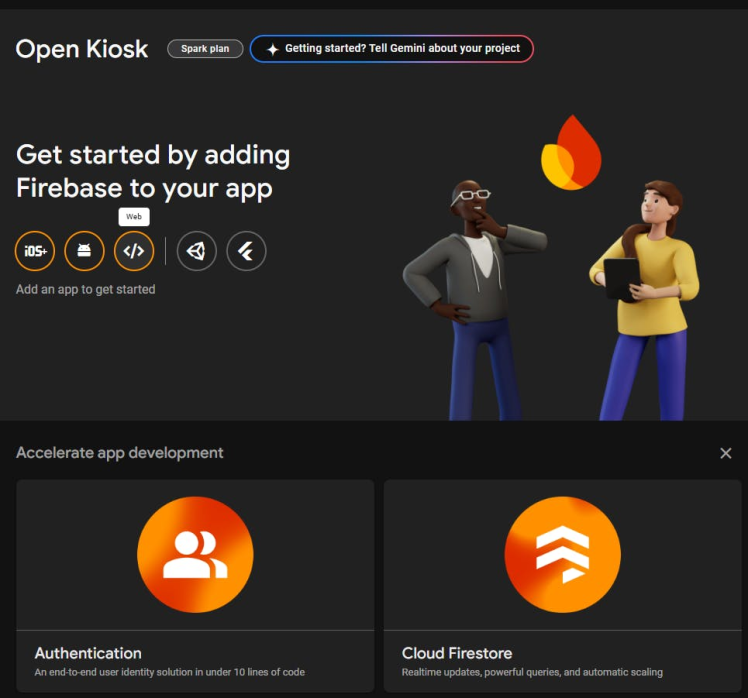
Task: Click the Android platform icon
Action: coord(84,251)
